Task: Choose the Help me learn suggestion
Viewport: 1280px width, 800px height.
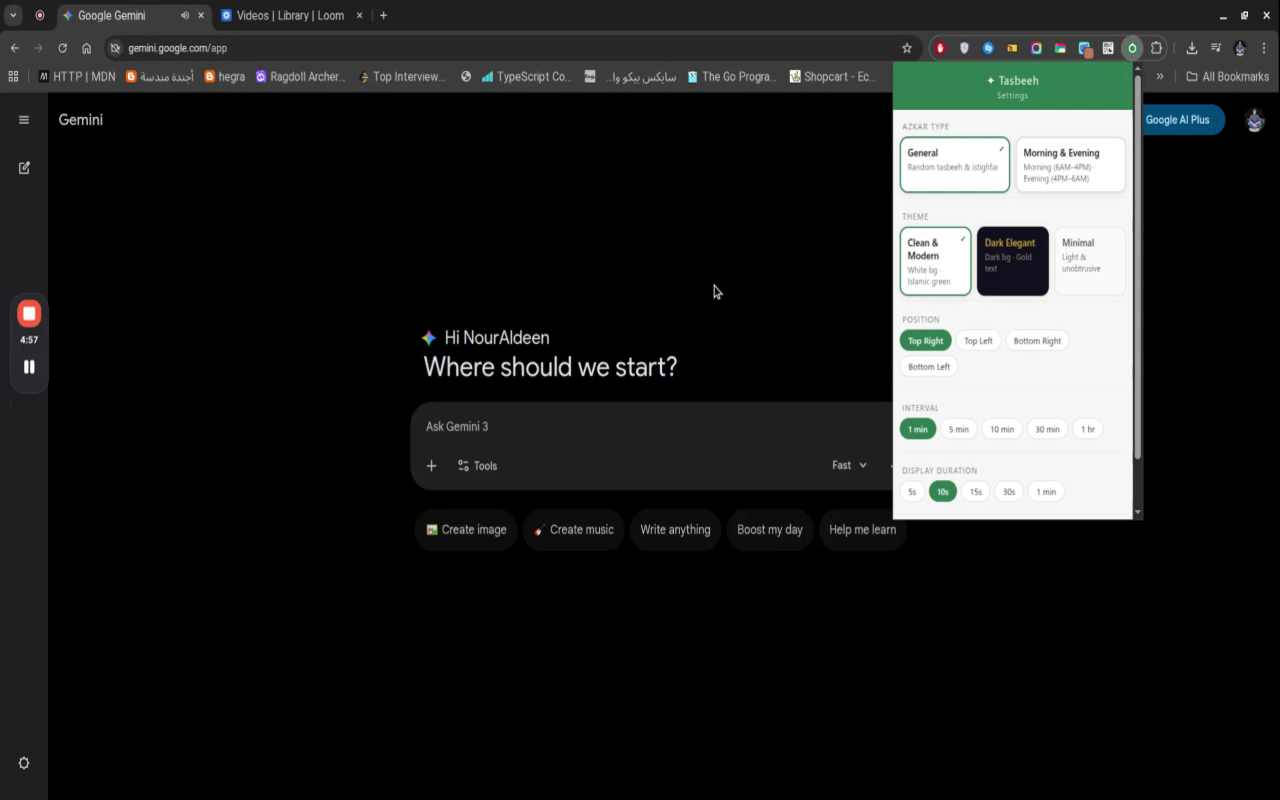Action: [862, 530]
